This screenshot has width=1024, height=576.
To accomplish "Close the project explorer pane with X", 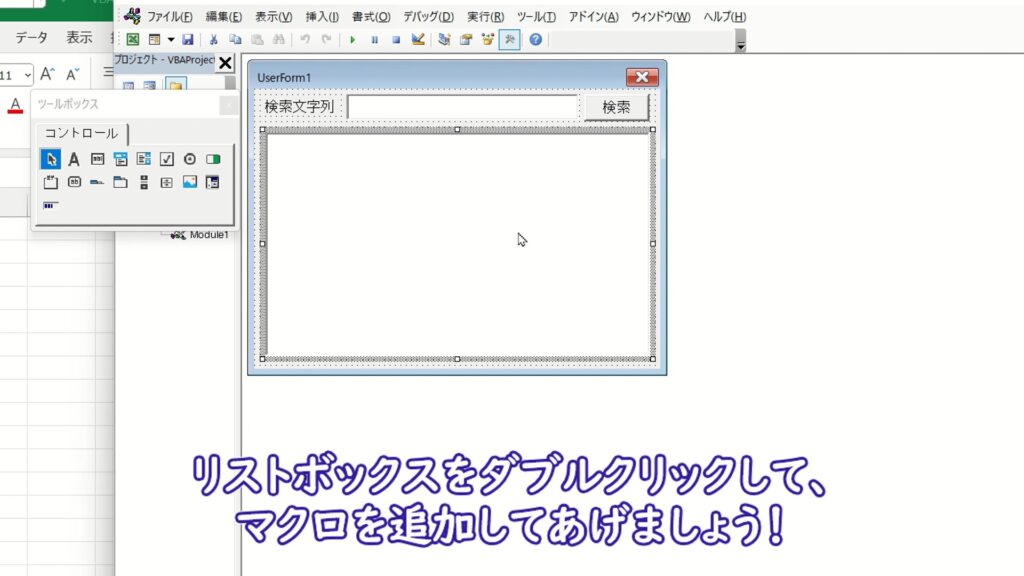I will [x=225, y=63].
